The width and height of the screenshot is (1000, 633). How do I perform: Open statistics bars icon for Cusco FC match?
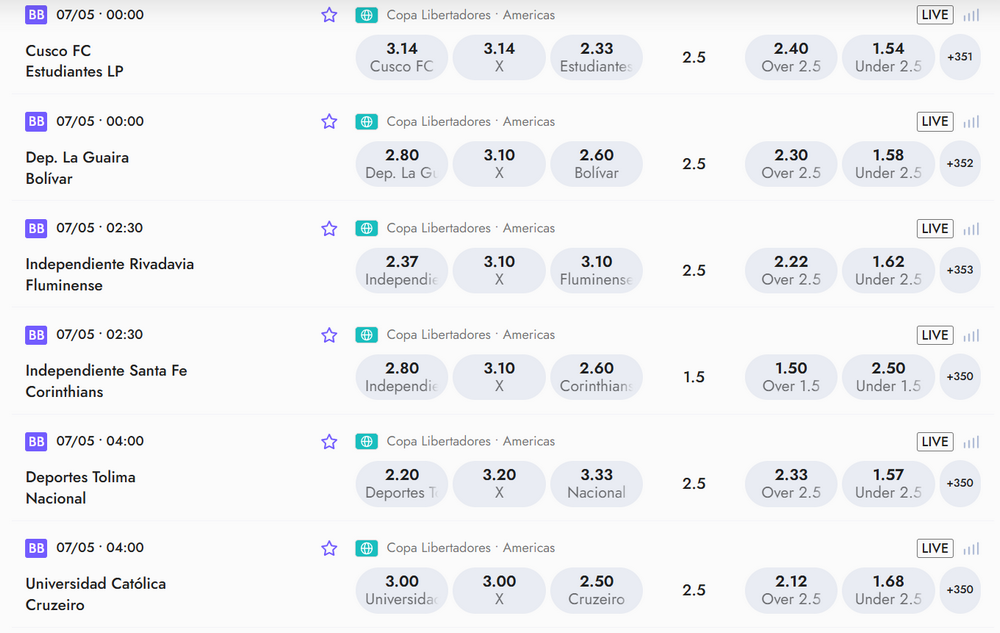point(971,15)
